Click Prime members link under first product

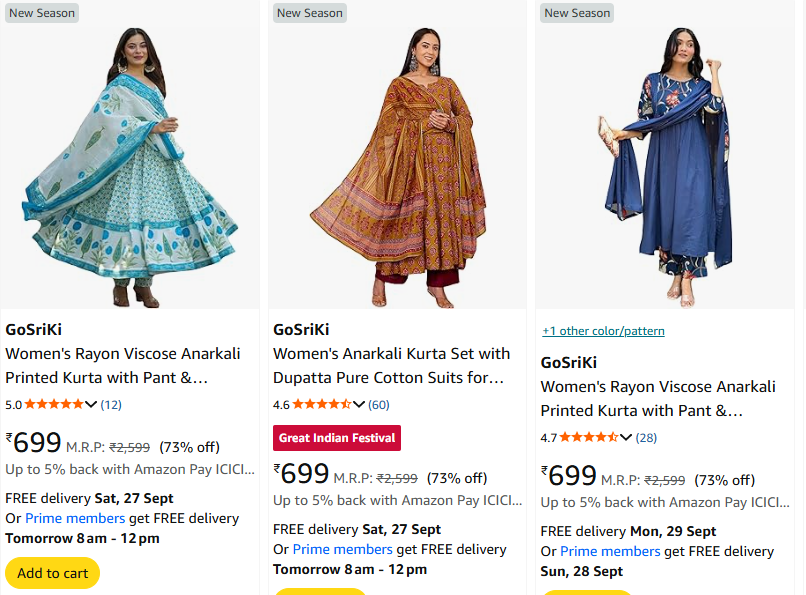(75, 518)
